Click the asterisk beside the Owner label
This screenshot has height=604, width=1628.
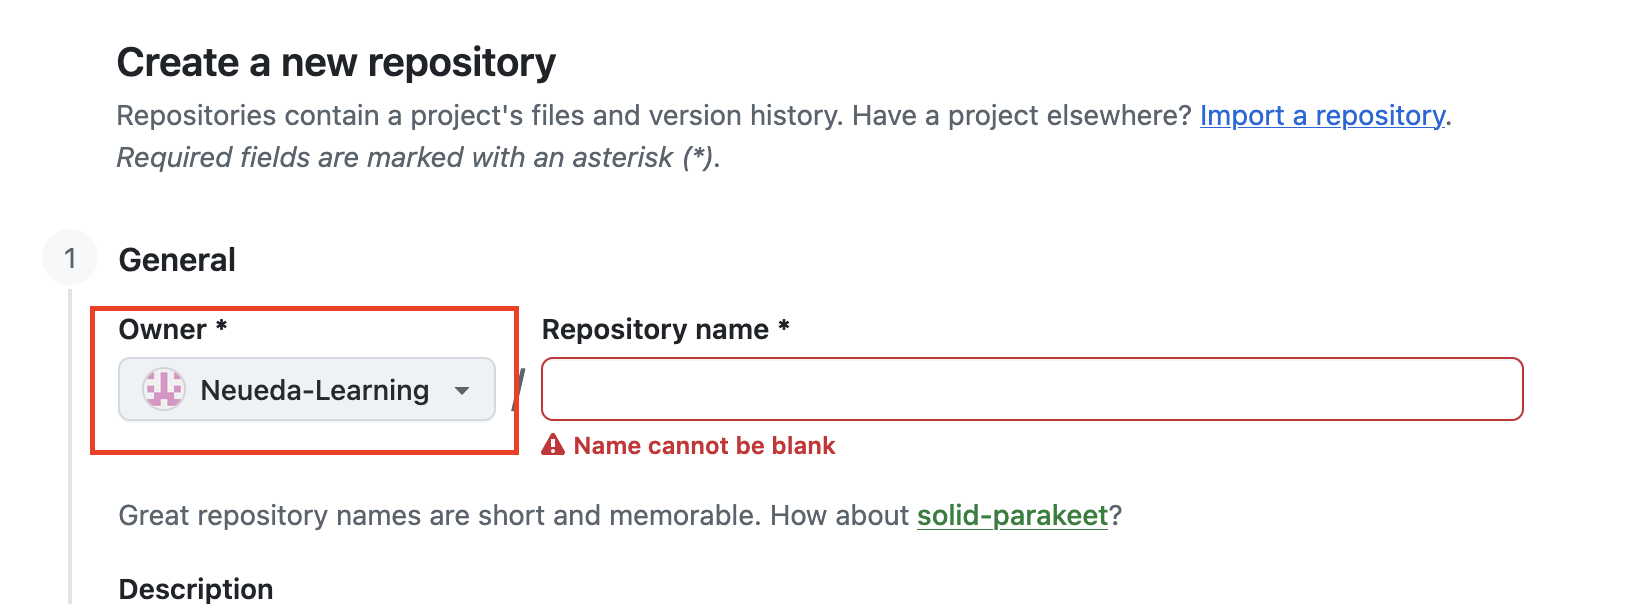click(222, 326)
